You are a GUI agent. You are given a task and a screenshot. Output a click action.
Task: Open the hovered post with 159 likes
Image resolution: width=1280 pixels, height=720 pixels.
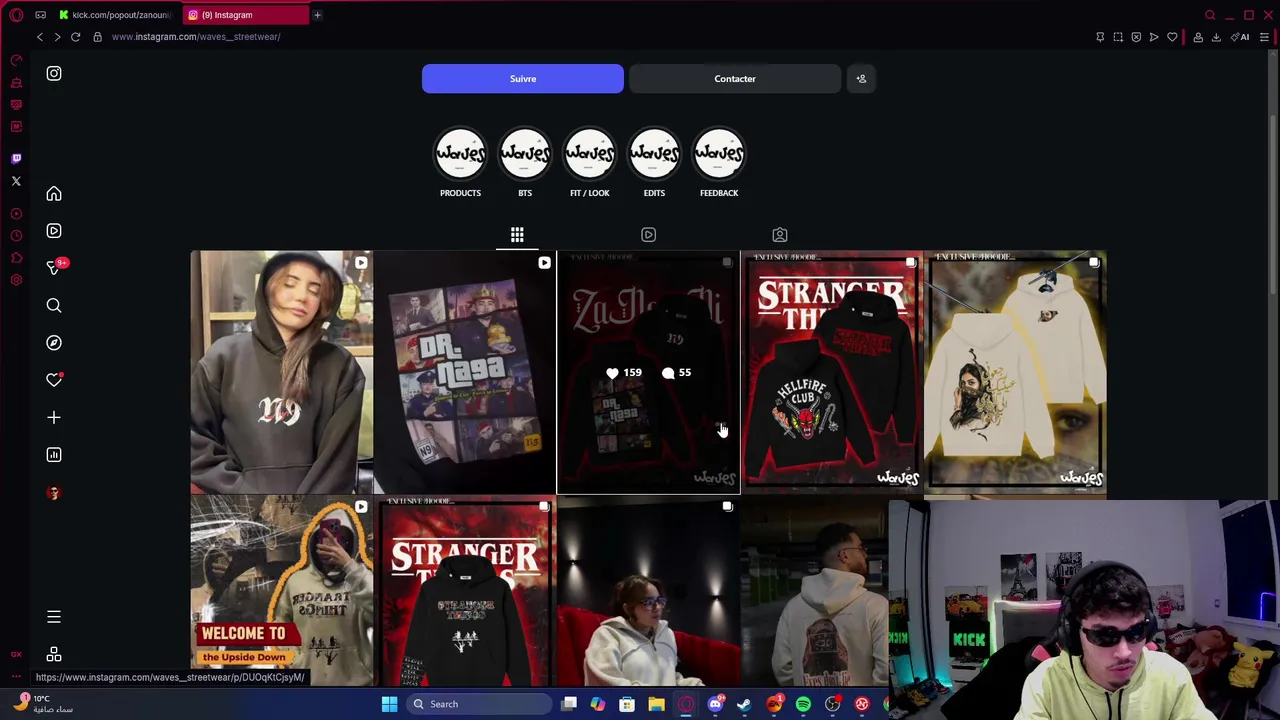(x=648, y=372)
